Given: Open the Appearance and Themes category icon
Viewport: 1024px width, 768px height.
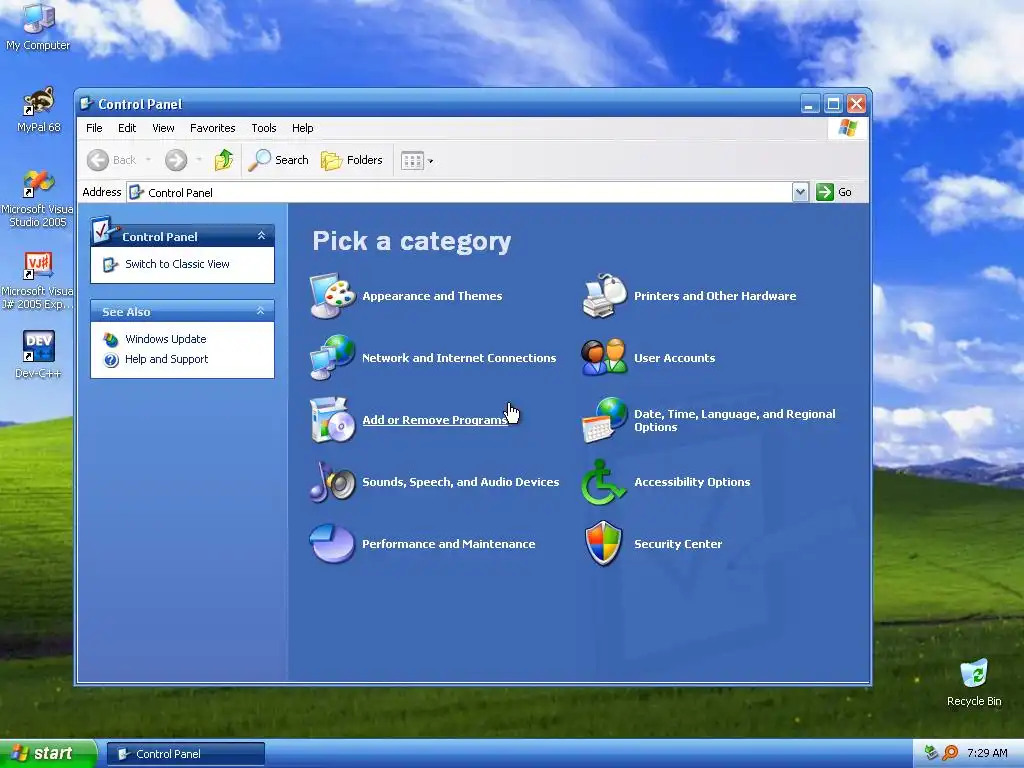Looking at the screenshot, I should [332, 296].
